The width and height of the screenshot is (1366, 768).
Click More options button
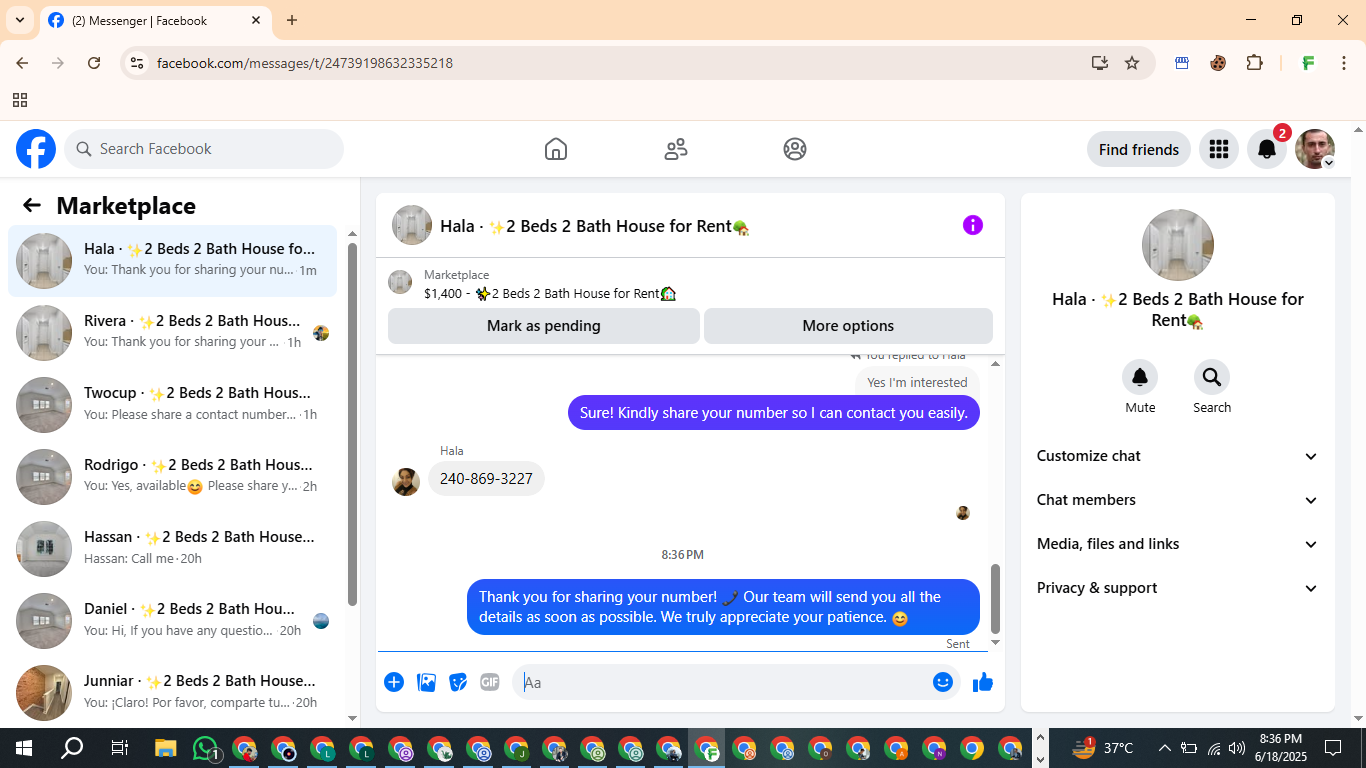(848, 326)
